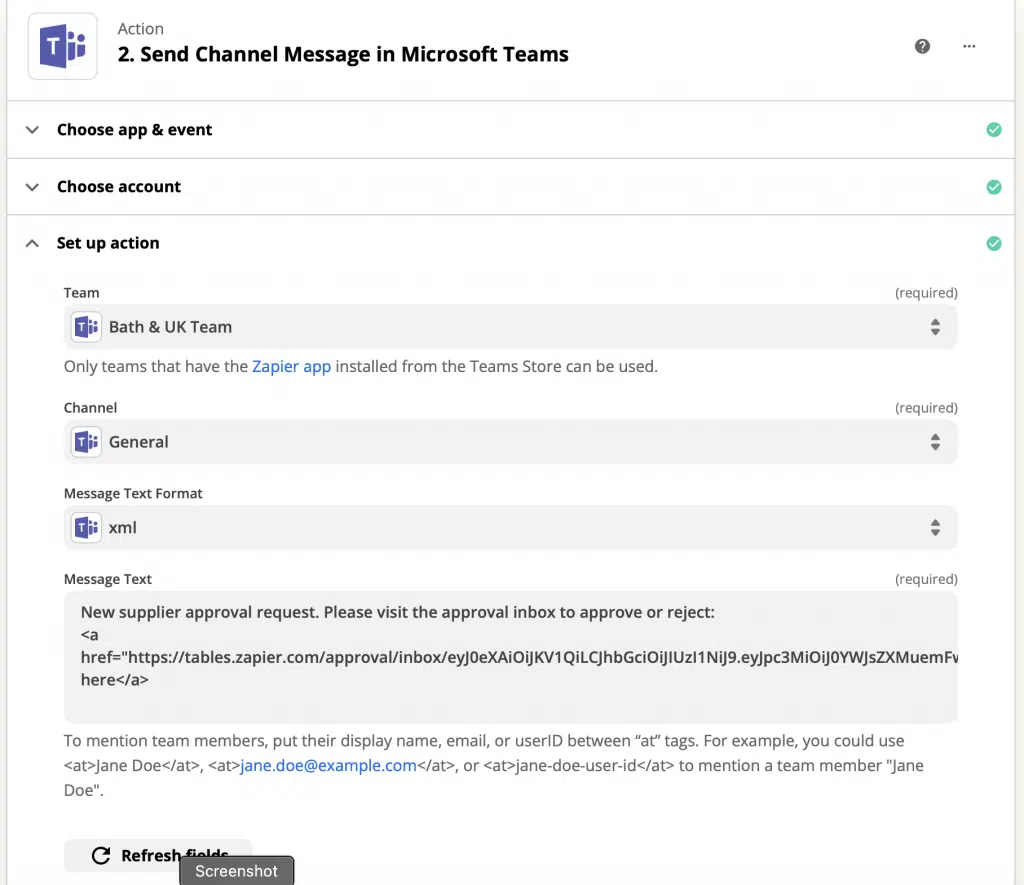Click the Choose app & event heading

(135, 130)
